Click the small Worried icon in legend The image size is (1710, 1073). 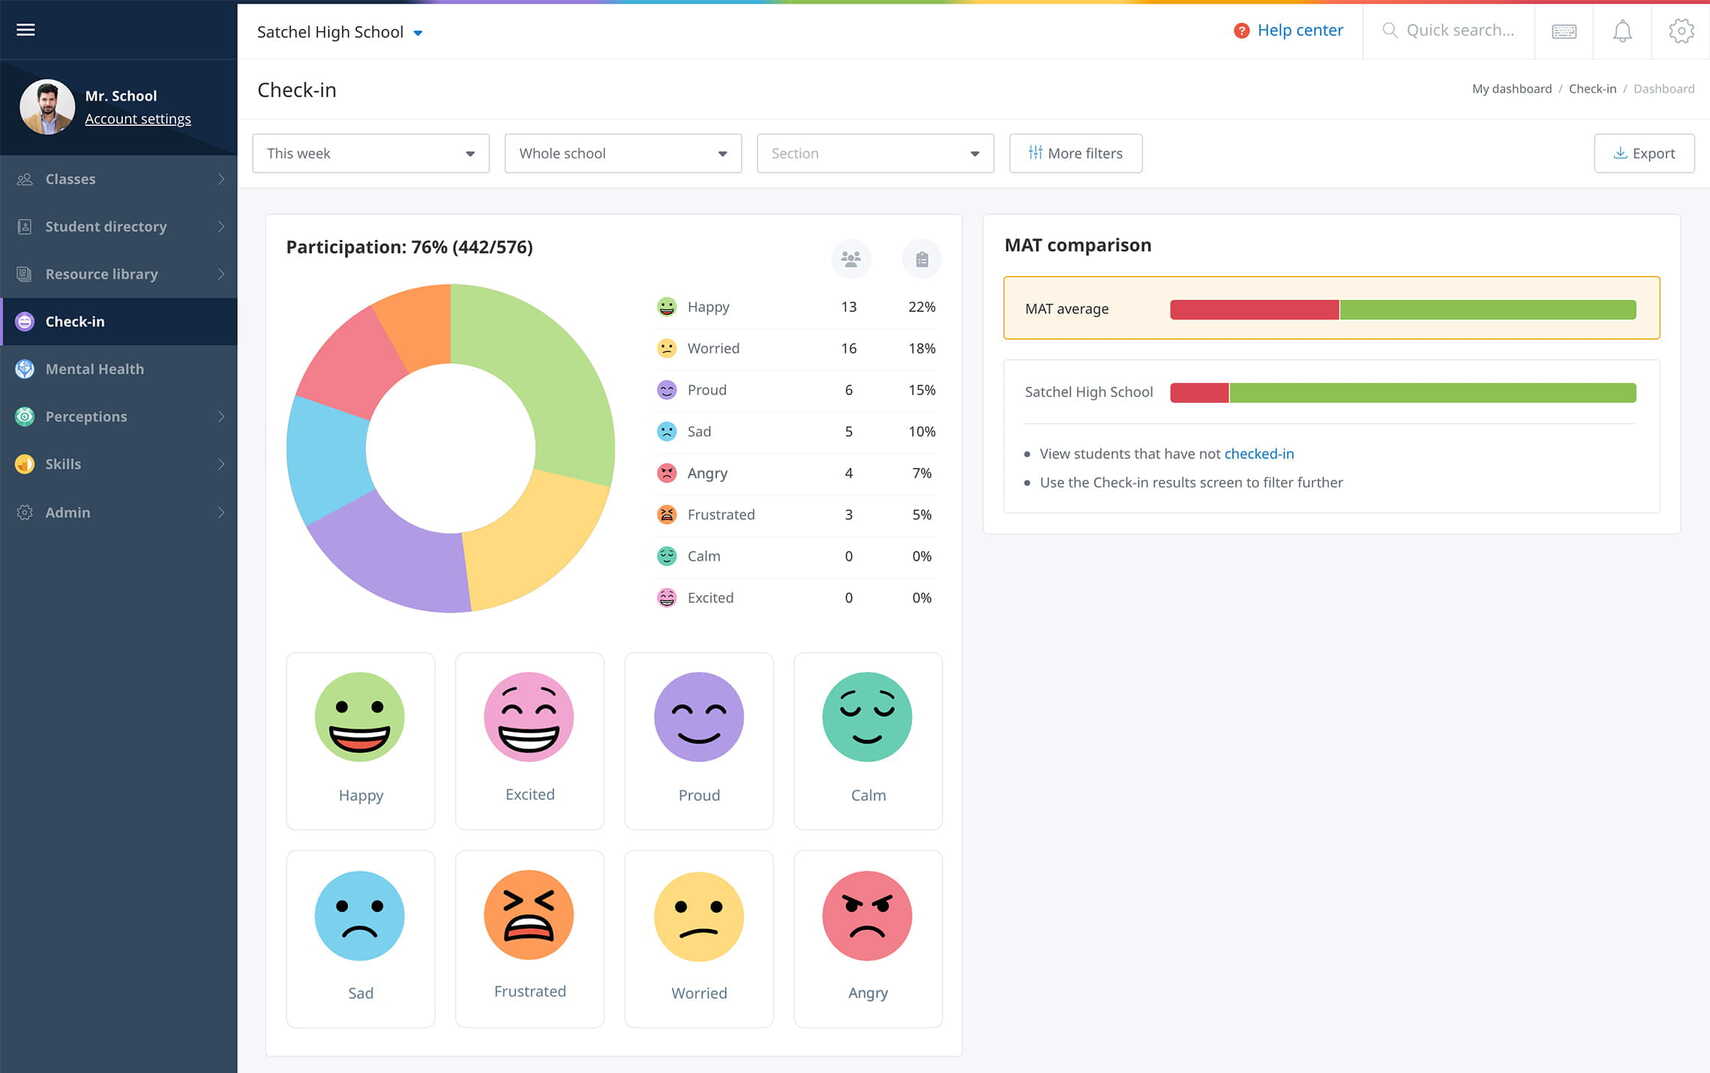click(x=667, y=348)
